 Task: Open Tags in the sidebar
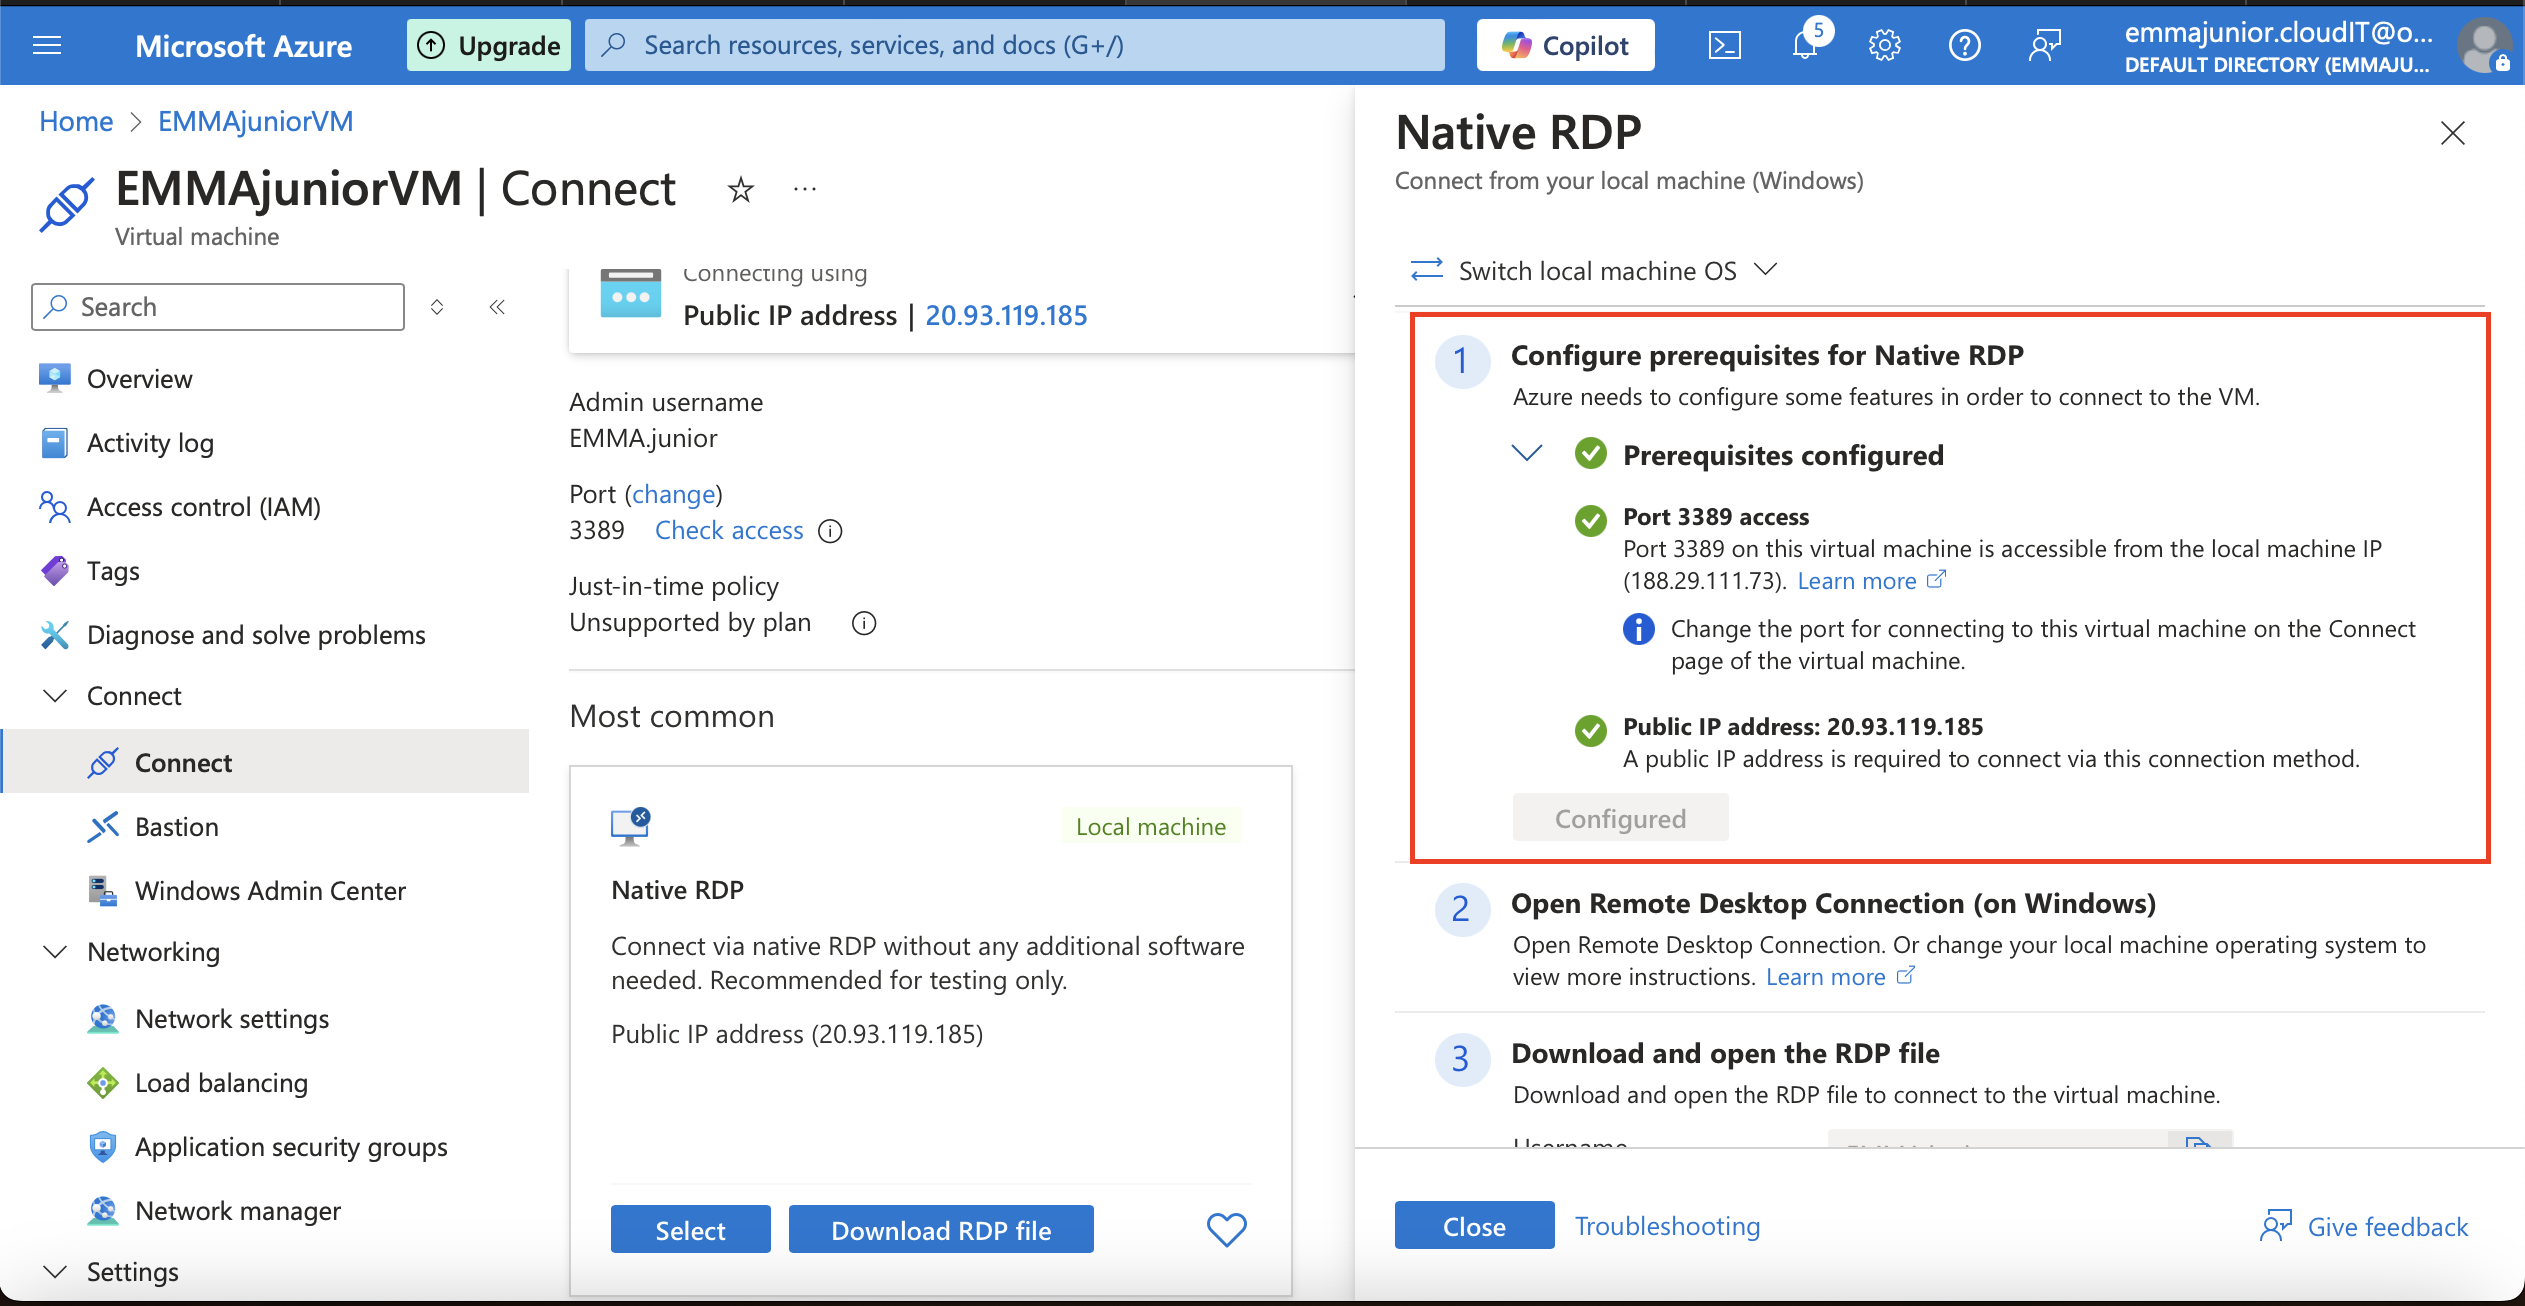coord(113,571)
